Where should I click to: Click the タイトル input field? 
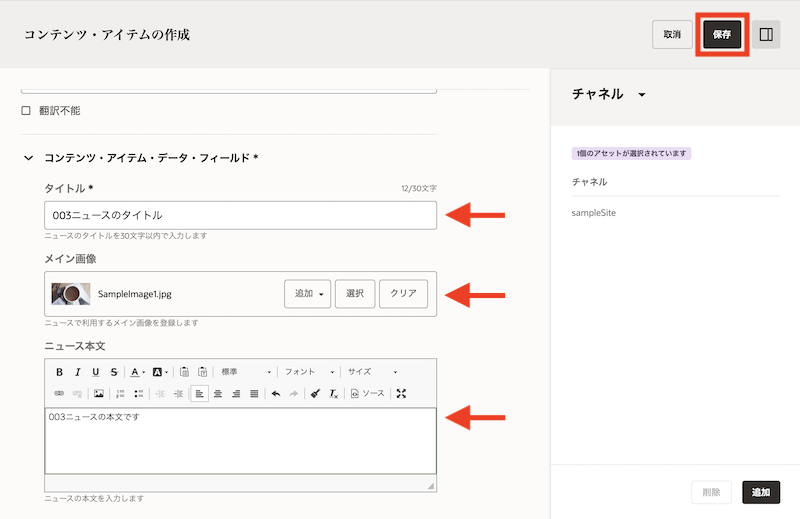pyautogui.click(x=240, y=215)
